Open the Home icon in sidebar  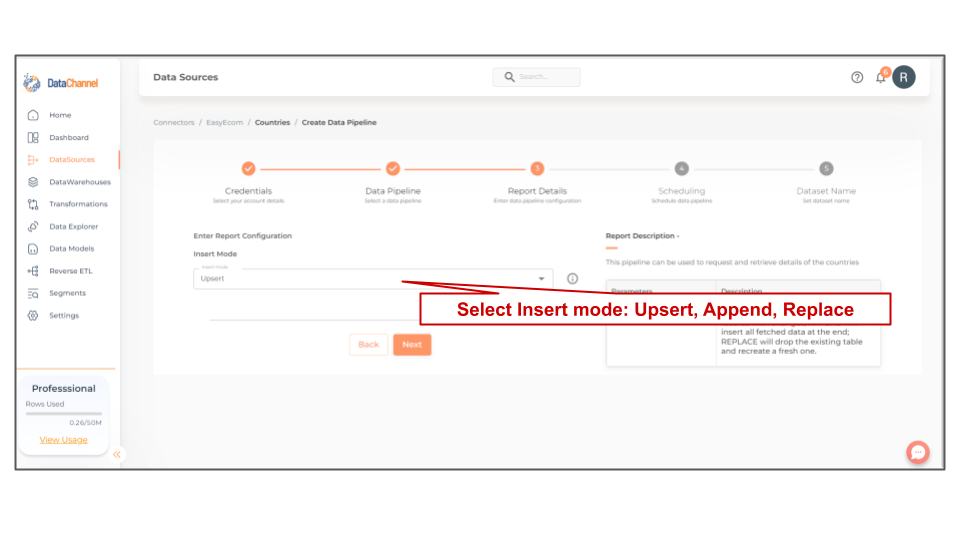pyautogui.click(x=33, y=115)
